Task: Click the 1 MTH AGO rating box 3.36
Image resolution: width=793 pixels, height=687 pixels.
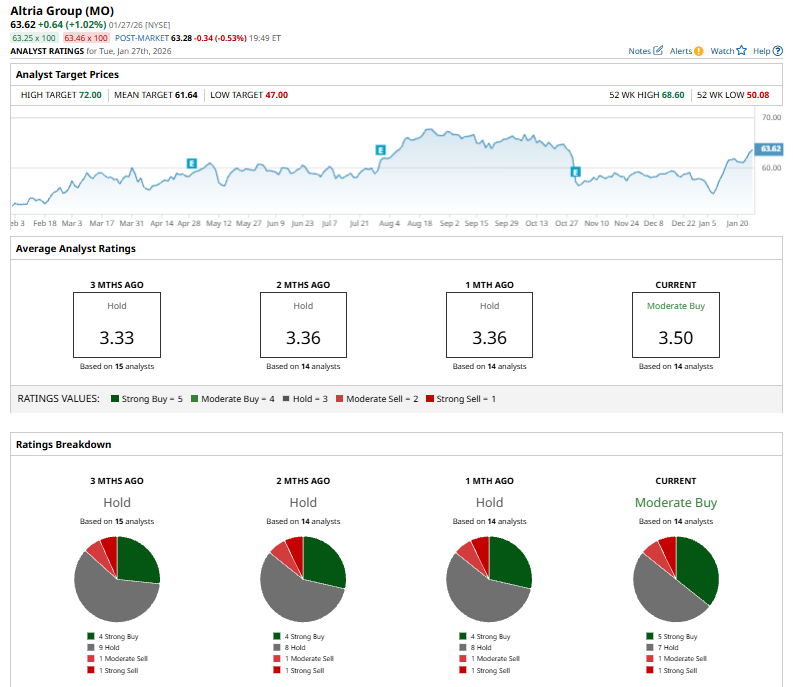Action: [x=490, y=325]
